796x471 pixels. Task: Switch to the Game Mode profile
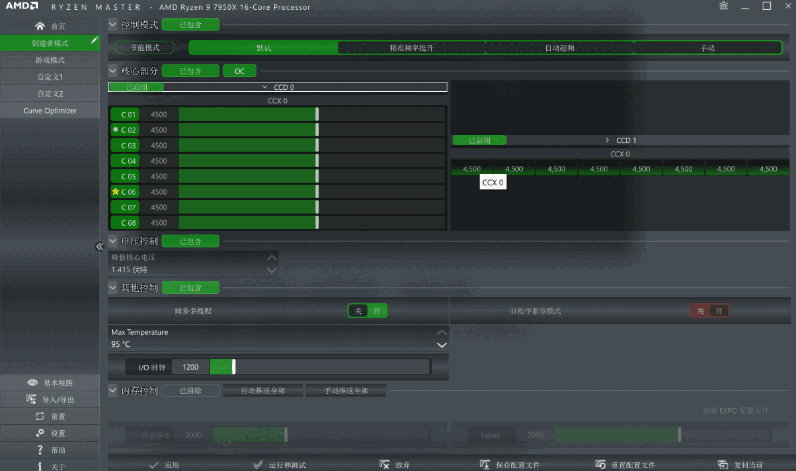(x=50, y=59)
